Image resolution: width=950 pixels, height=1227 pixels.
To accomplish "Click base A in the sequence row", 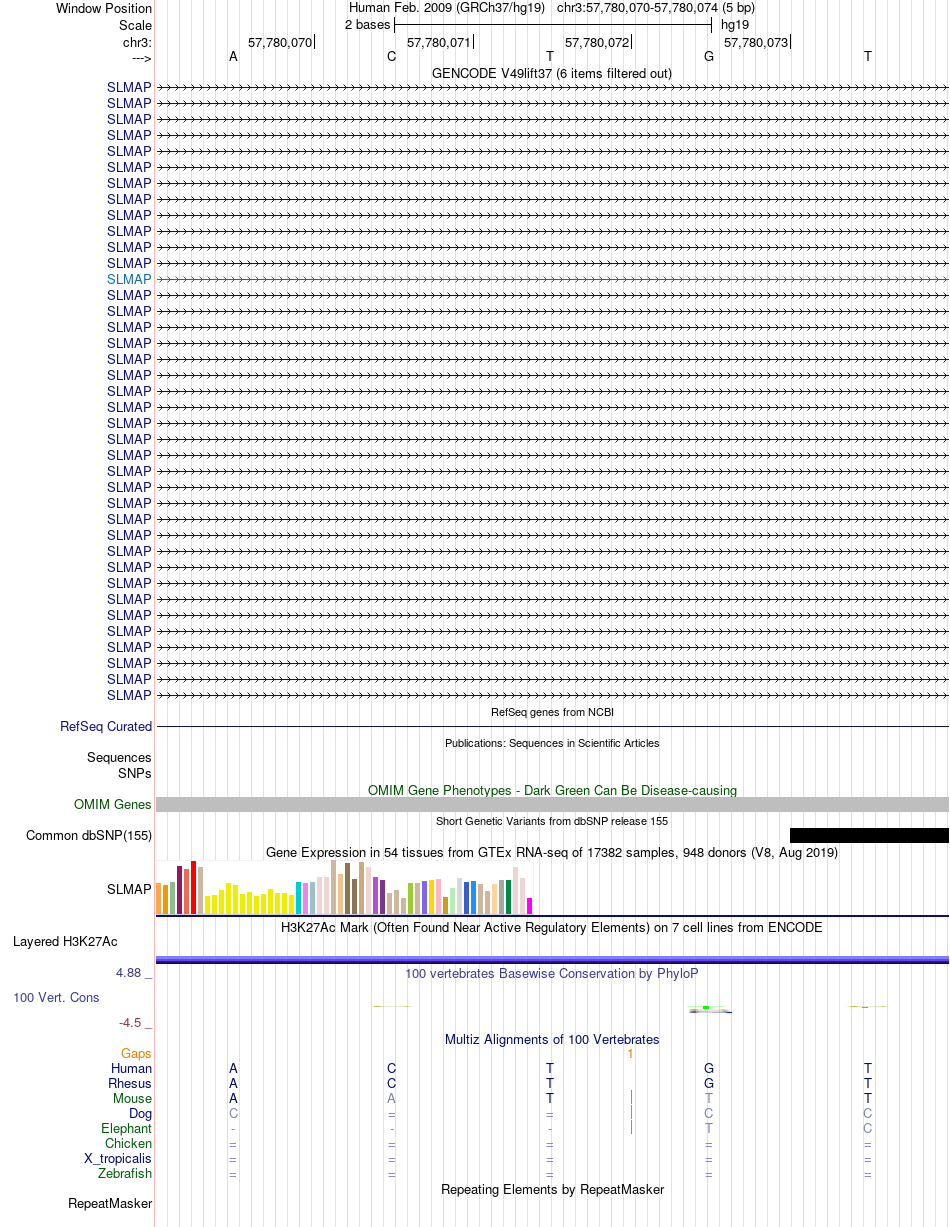I will (x=233, y=56).
